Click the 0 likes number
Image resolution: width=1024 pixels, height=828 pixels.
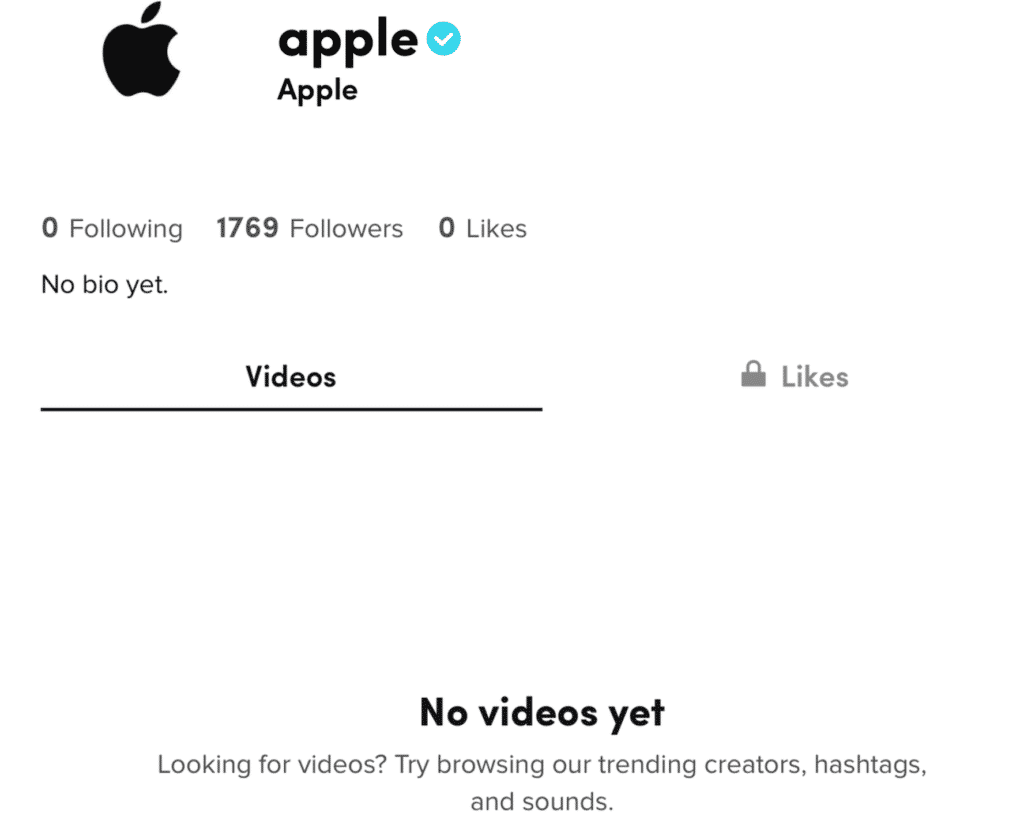coord(449,228)
